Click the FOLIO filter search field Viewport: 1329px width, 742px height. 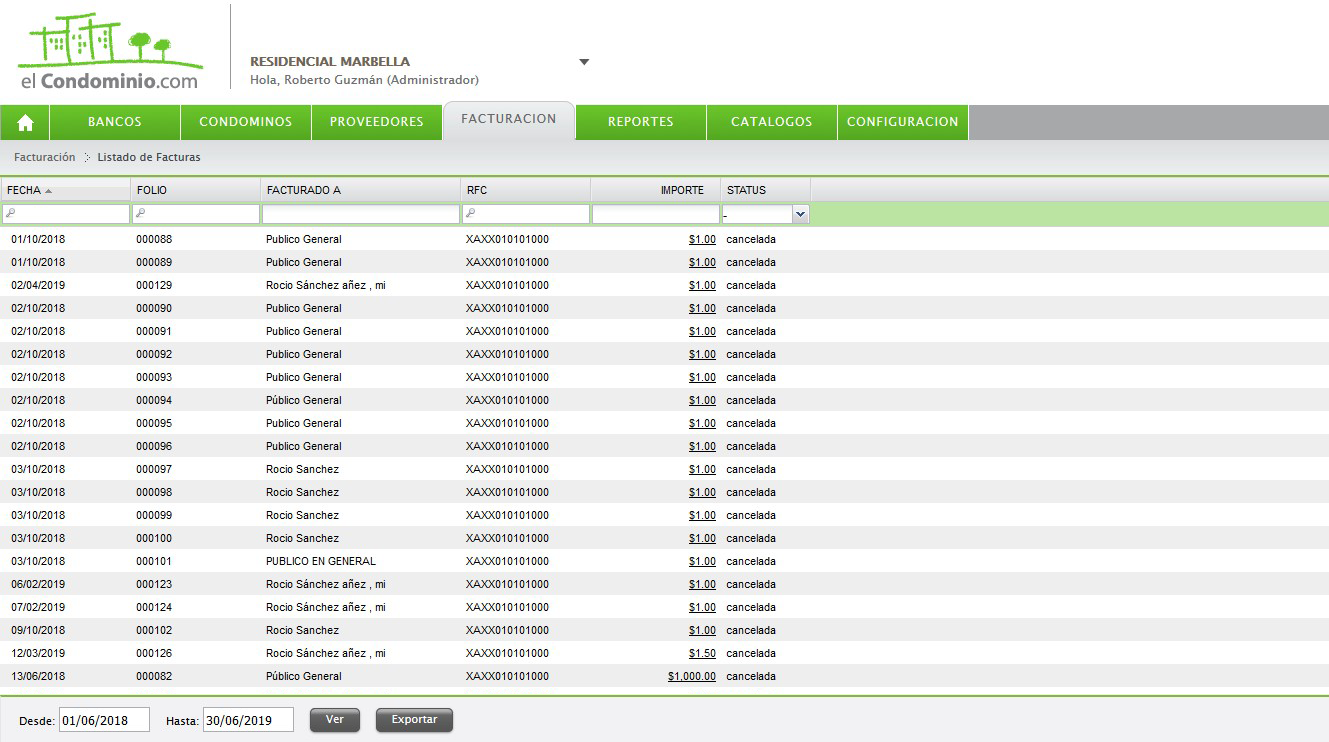point(196,214)
